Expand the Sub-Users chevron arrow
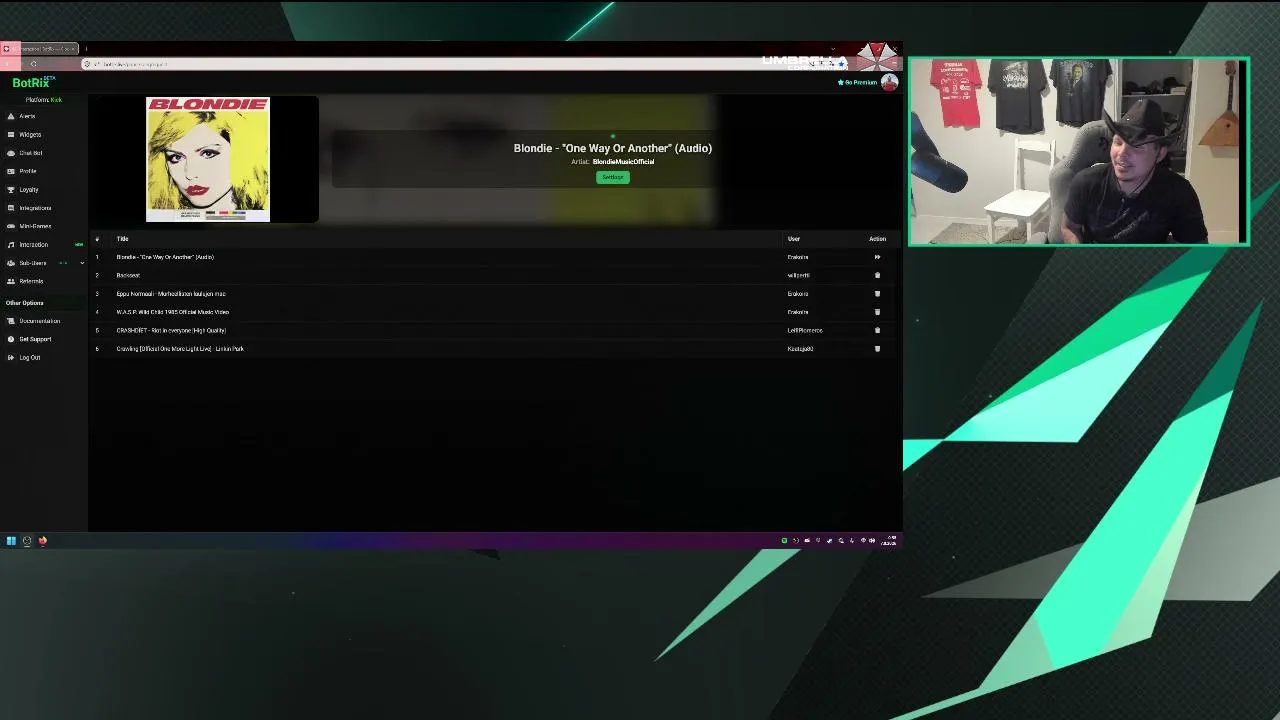The image size is (1280, 720). [x=82, y=263]
